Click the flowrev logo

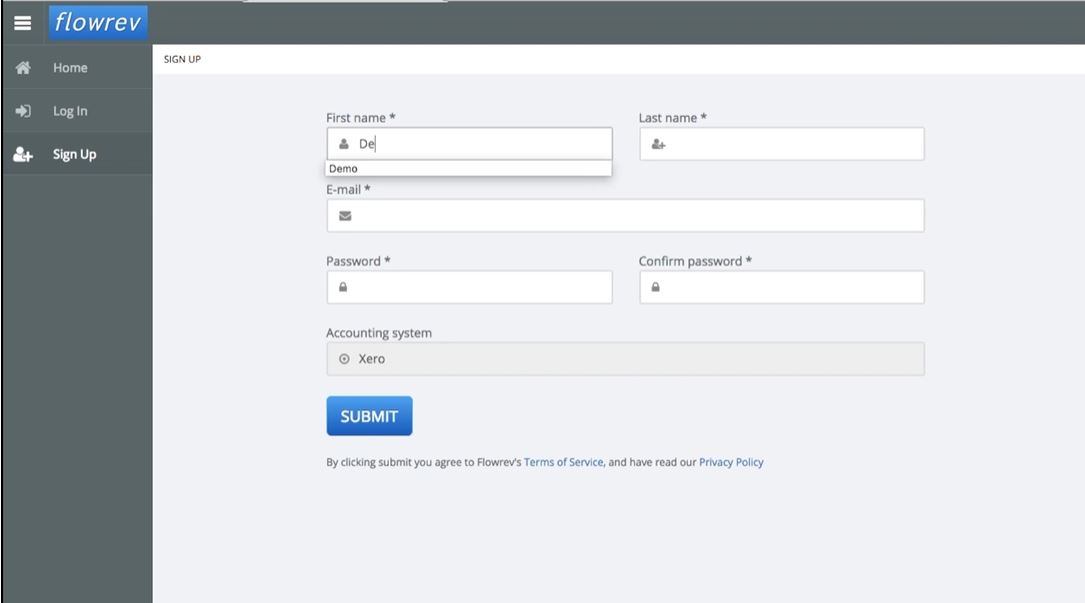97,22
